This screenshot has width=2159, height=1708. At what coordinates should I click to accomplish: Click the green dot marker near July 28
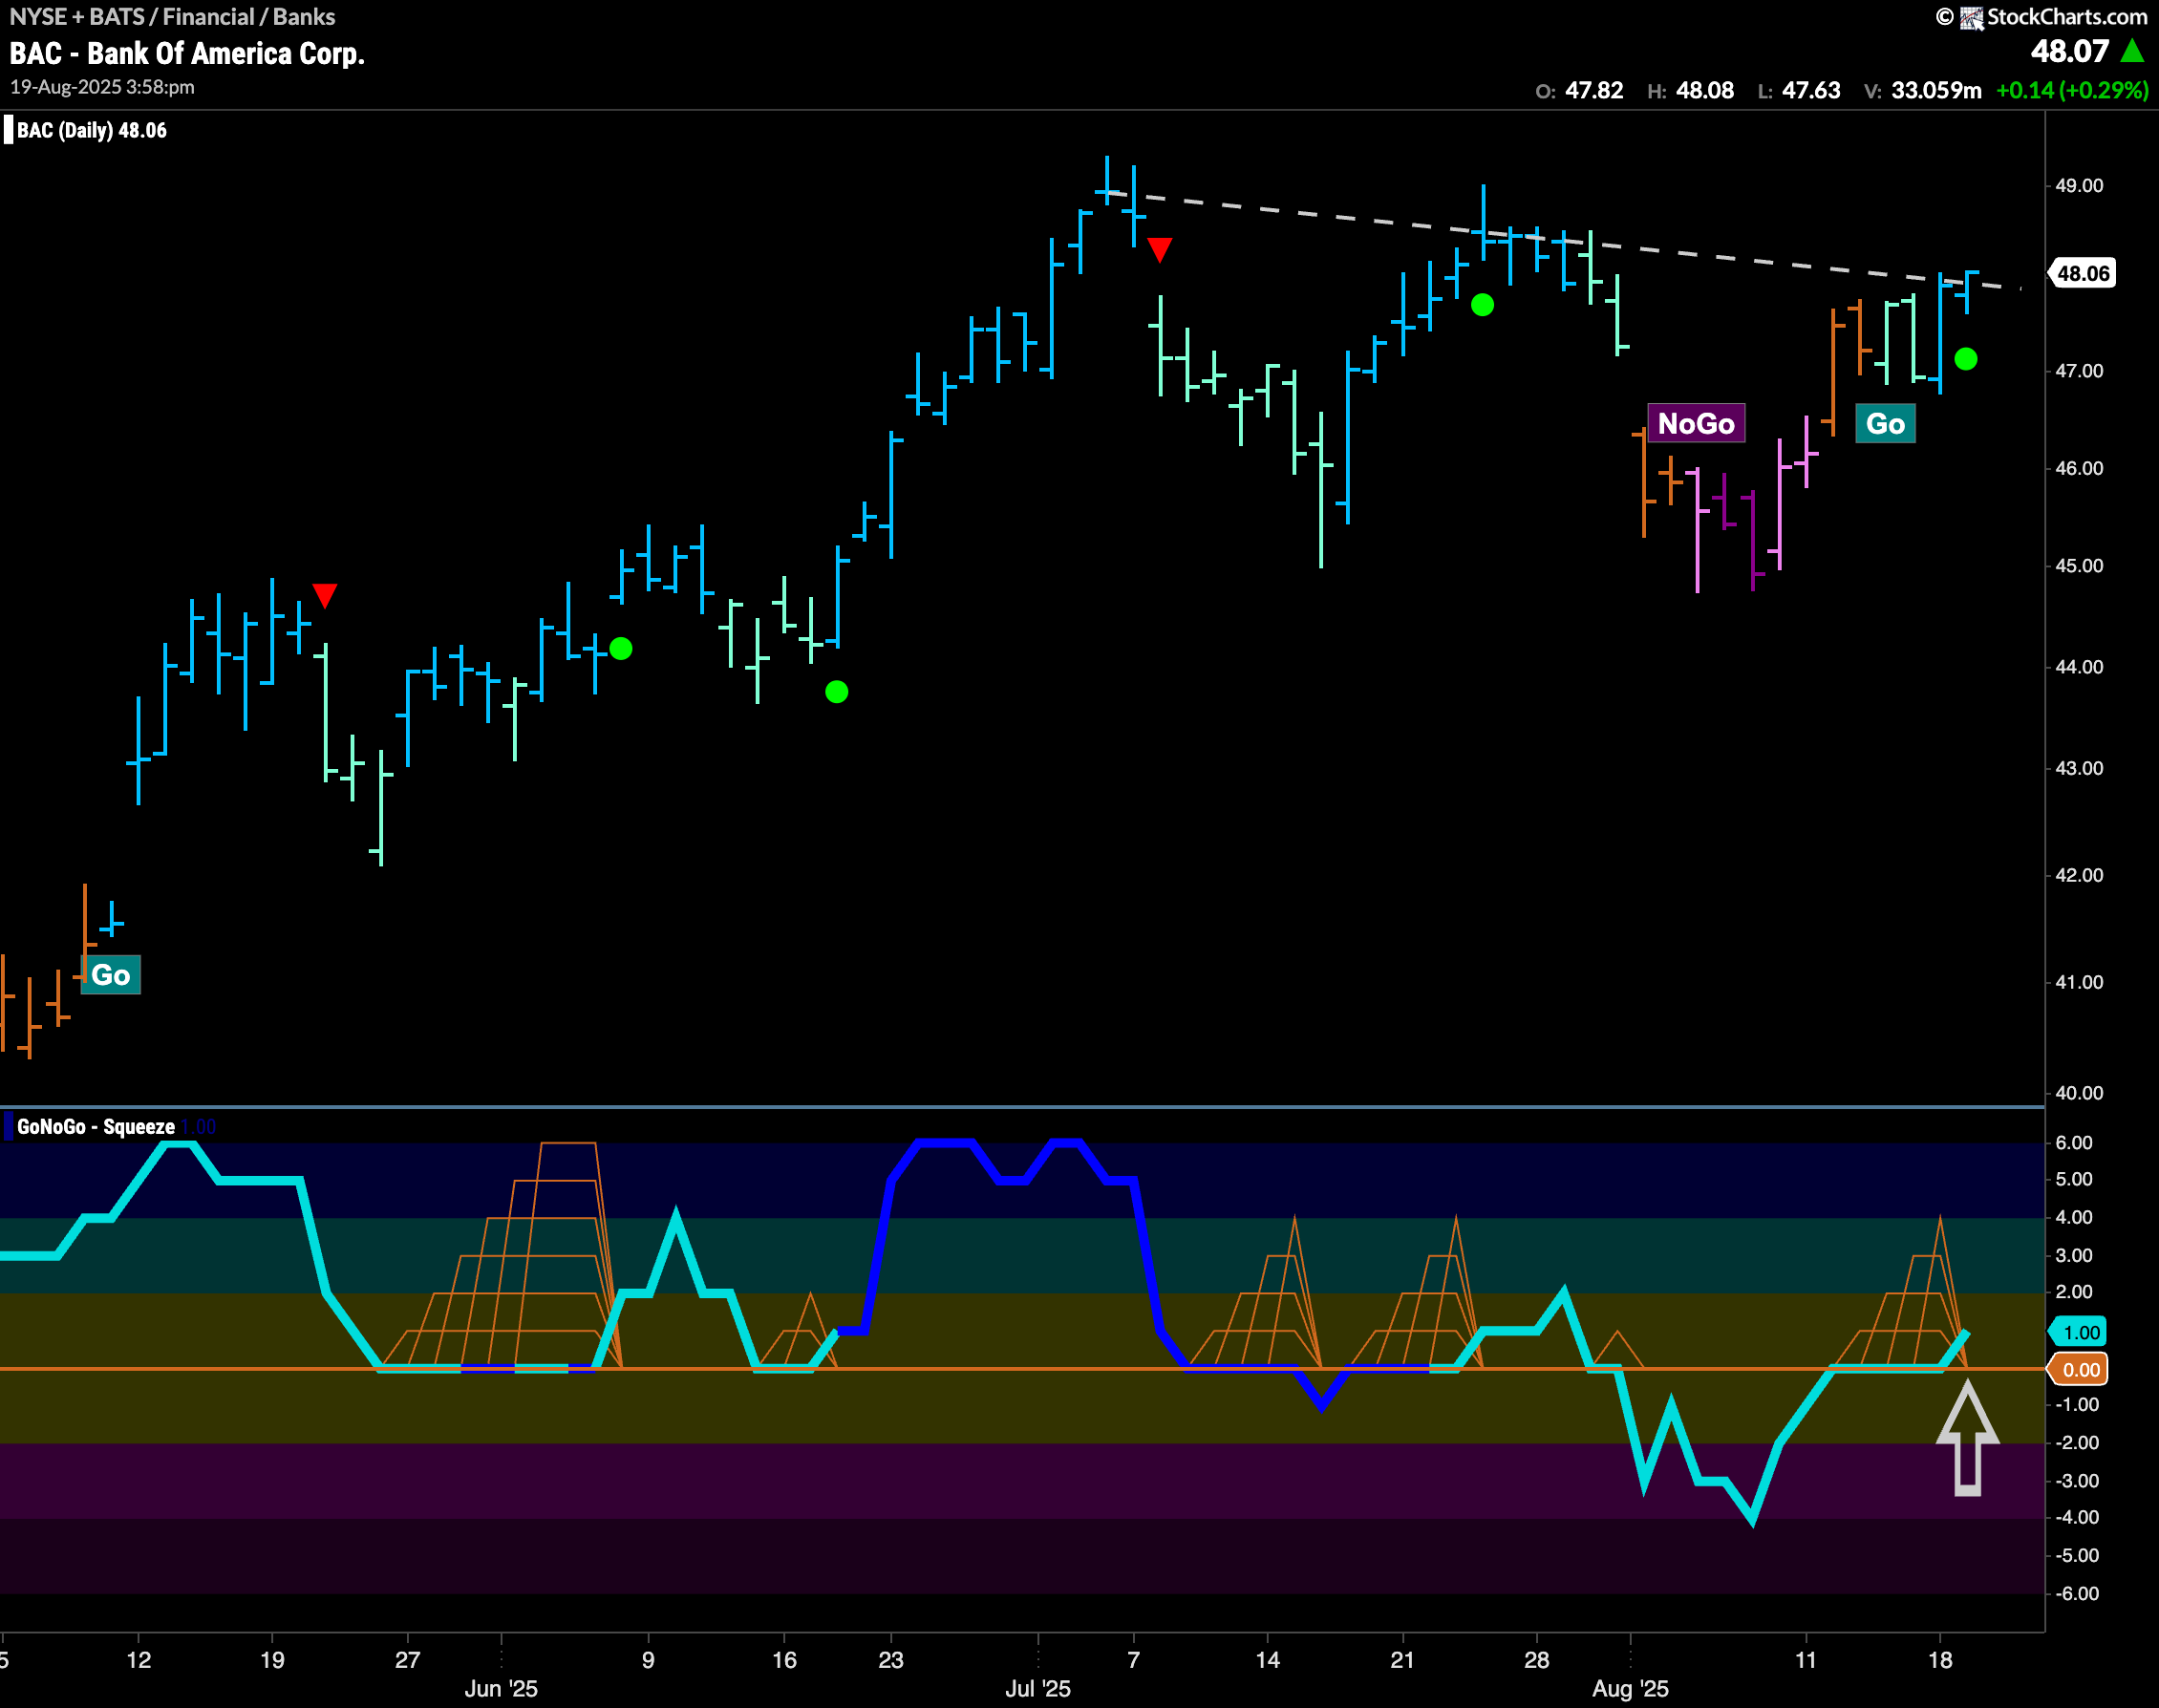1482,305
